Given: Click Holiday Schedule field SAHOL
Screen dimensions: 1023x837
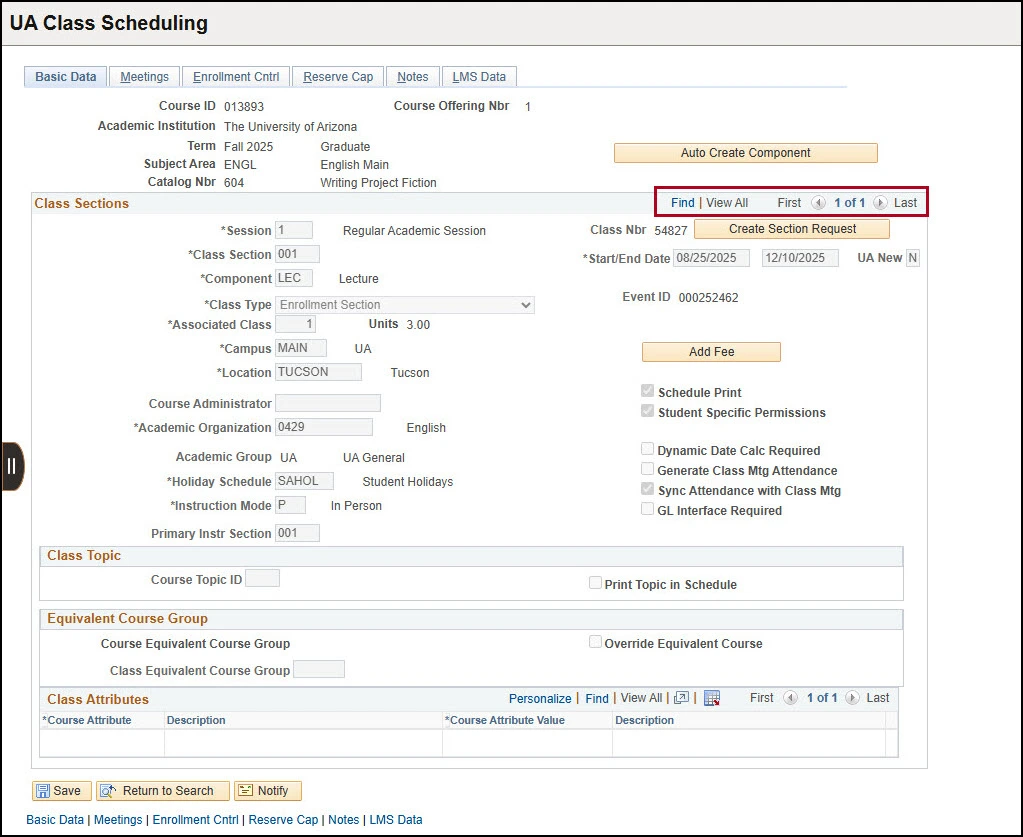Looking at the screenshot, I should [x=304, y=481].
